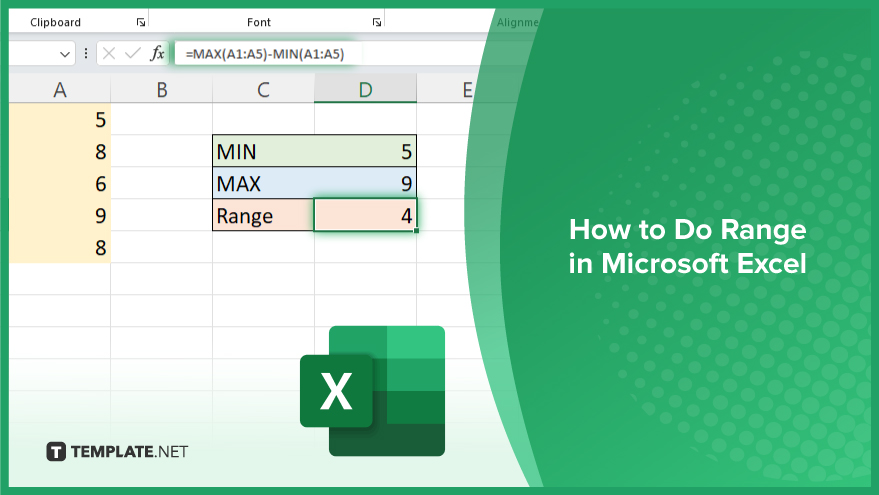The width and height of the screenshot is (879, 495).
Task: Select column B header
Action: 161,90
